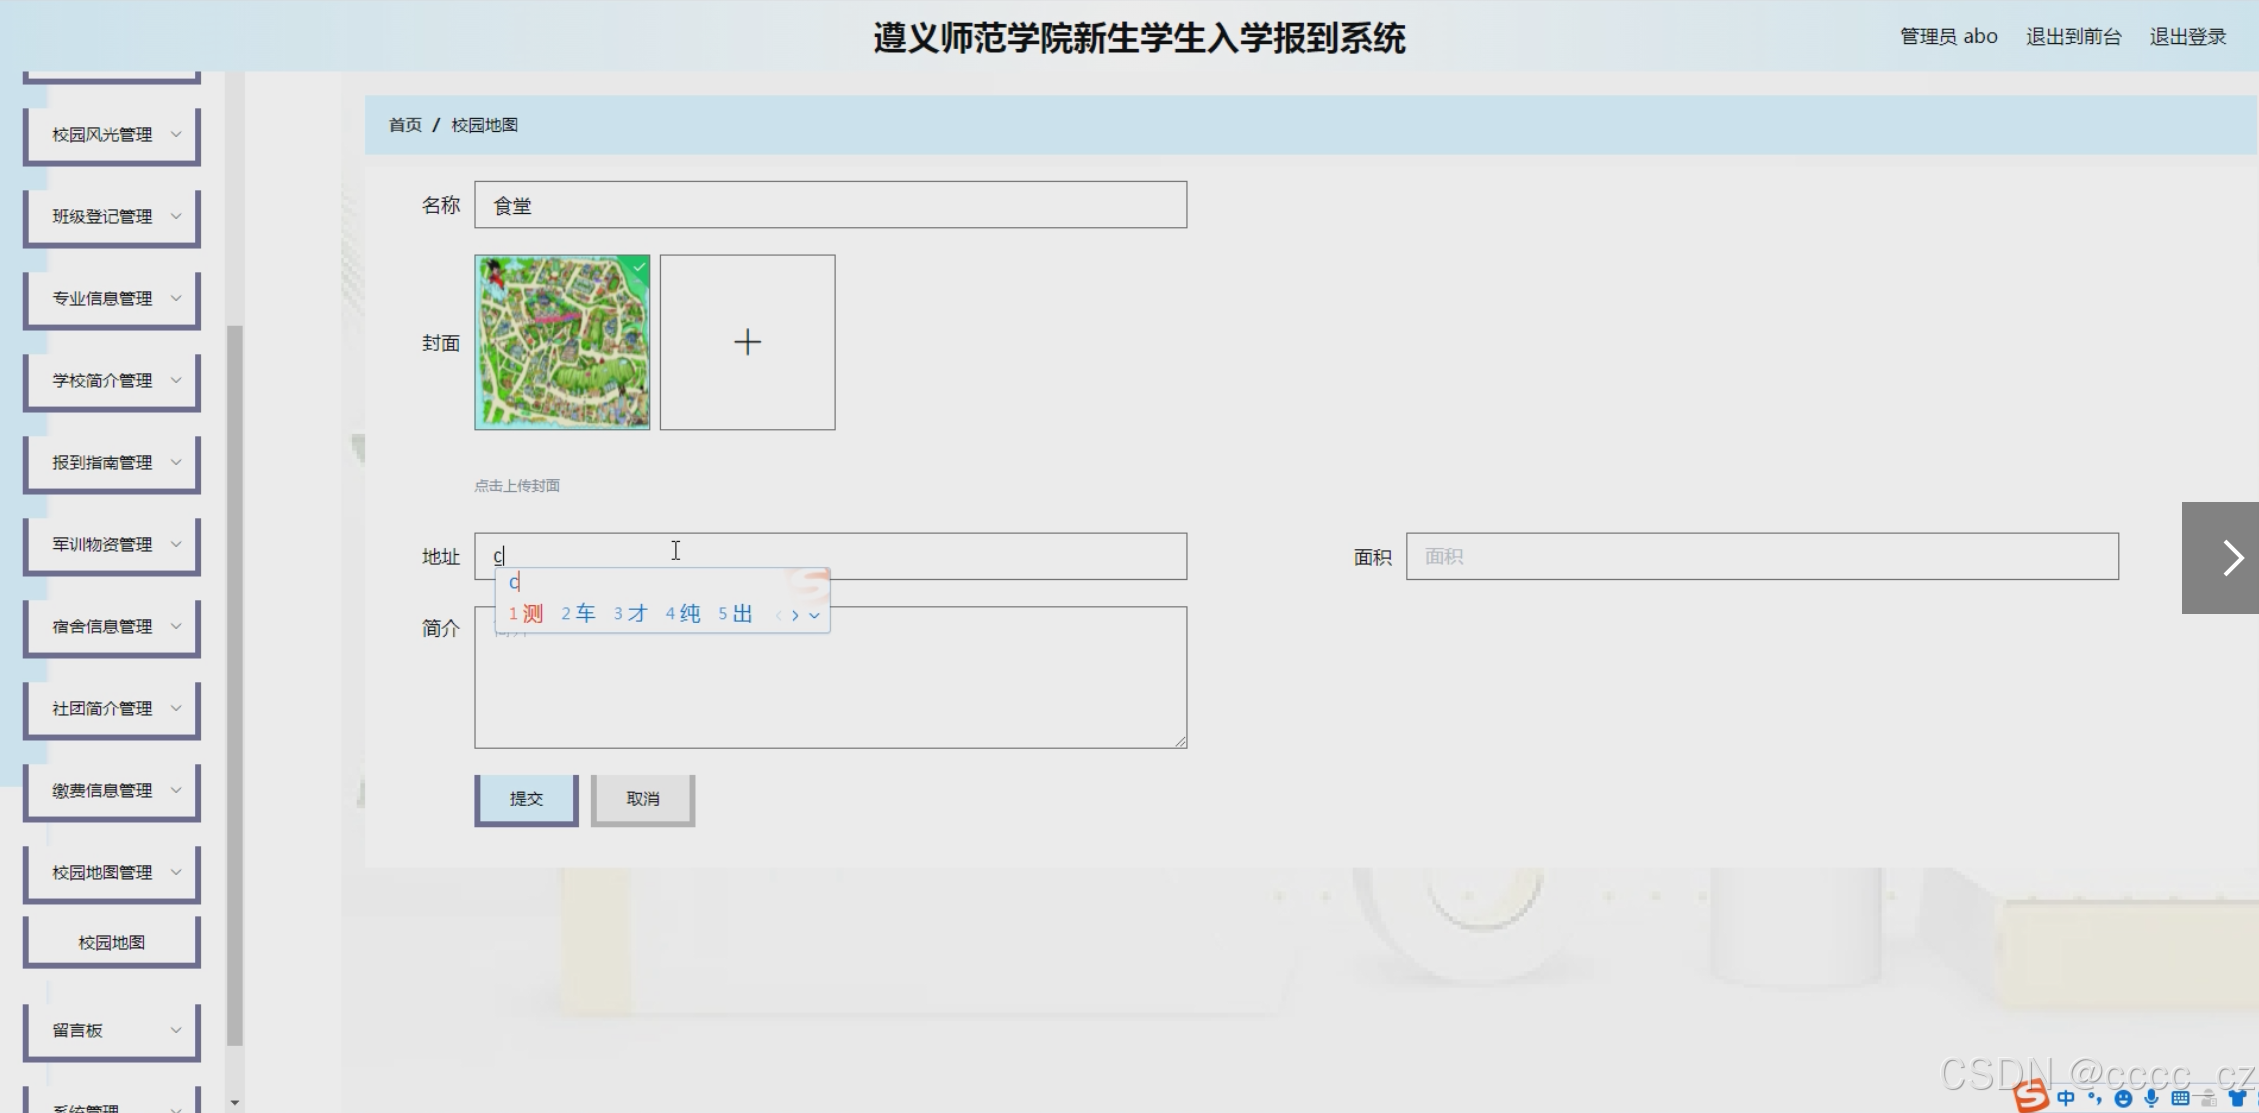Click 退出登录 link in header
The image size is (2259, 1113).
[x=2187, y=37]
